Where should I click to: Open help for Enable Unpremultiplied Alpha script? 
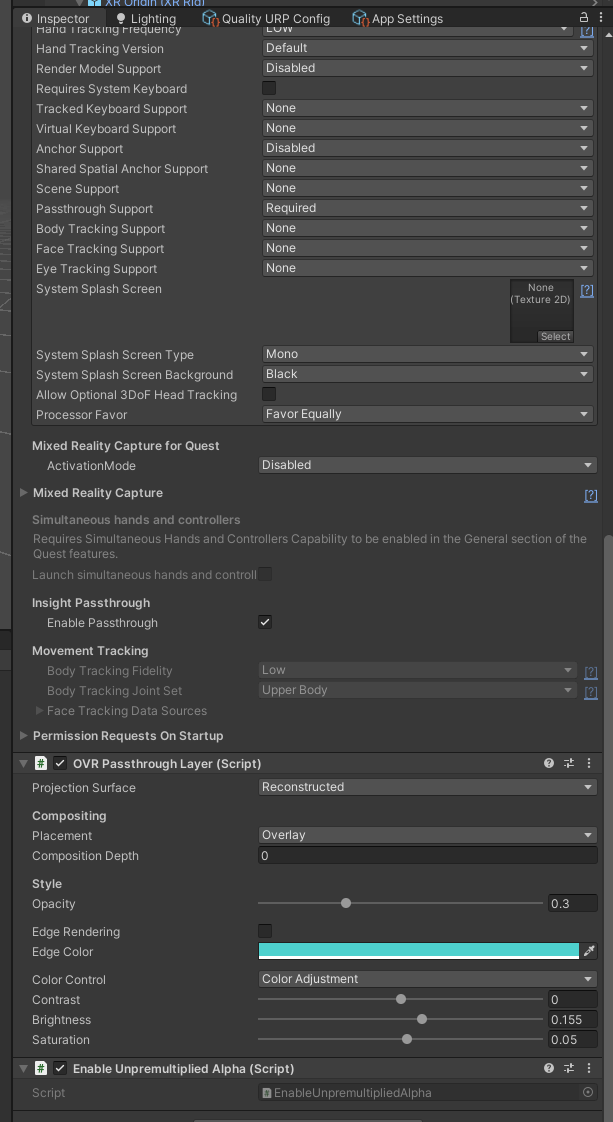click(549, 1068)
